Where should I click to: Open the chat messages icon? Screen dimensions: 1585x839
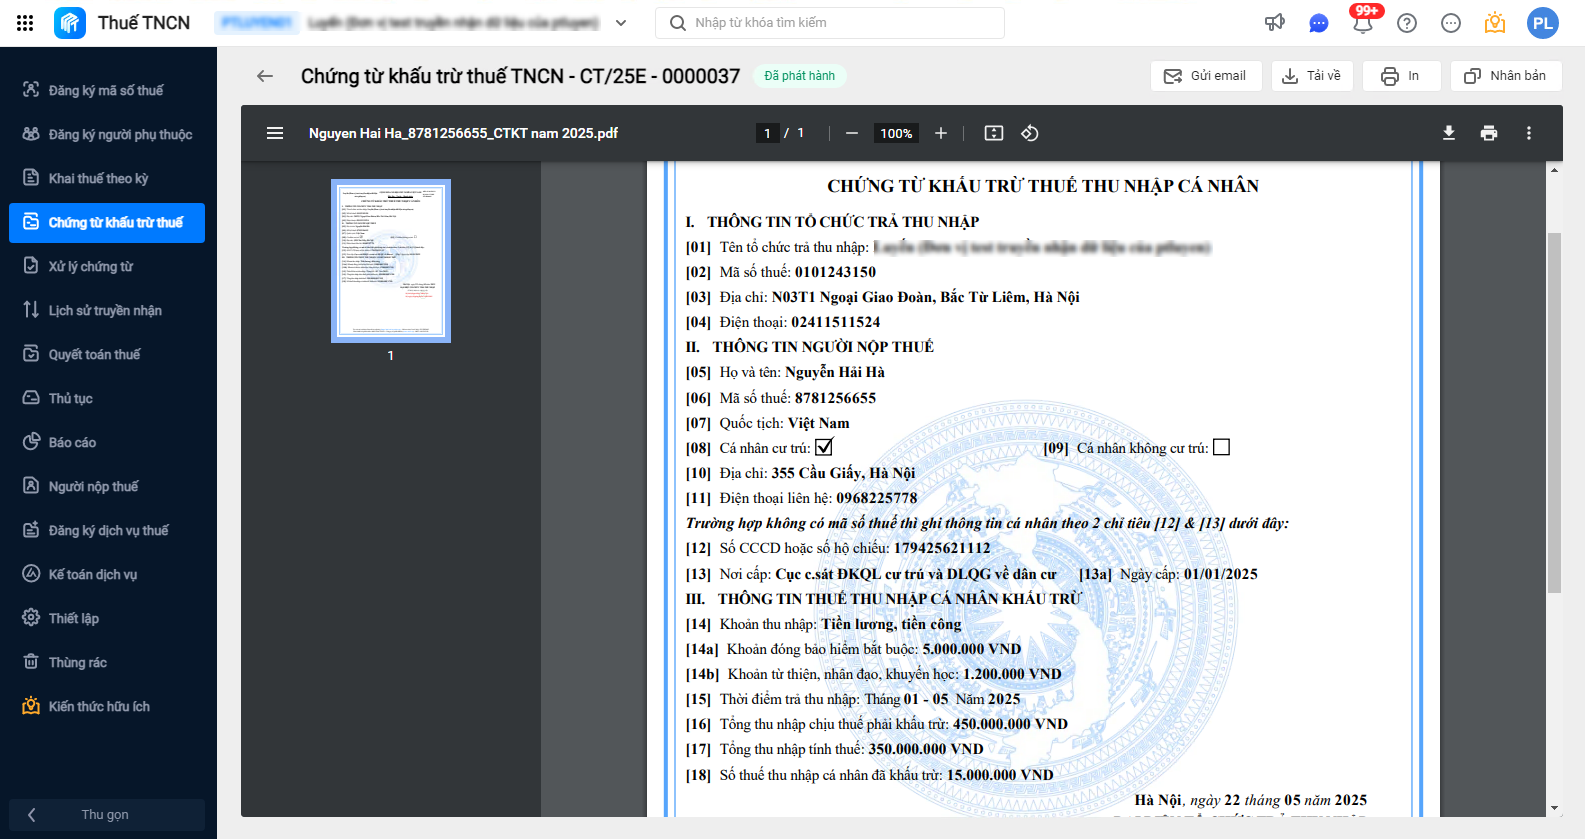tap(1319, 23)
